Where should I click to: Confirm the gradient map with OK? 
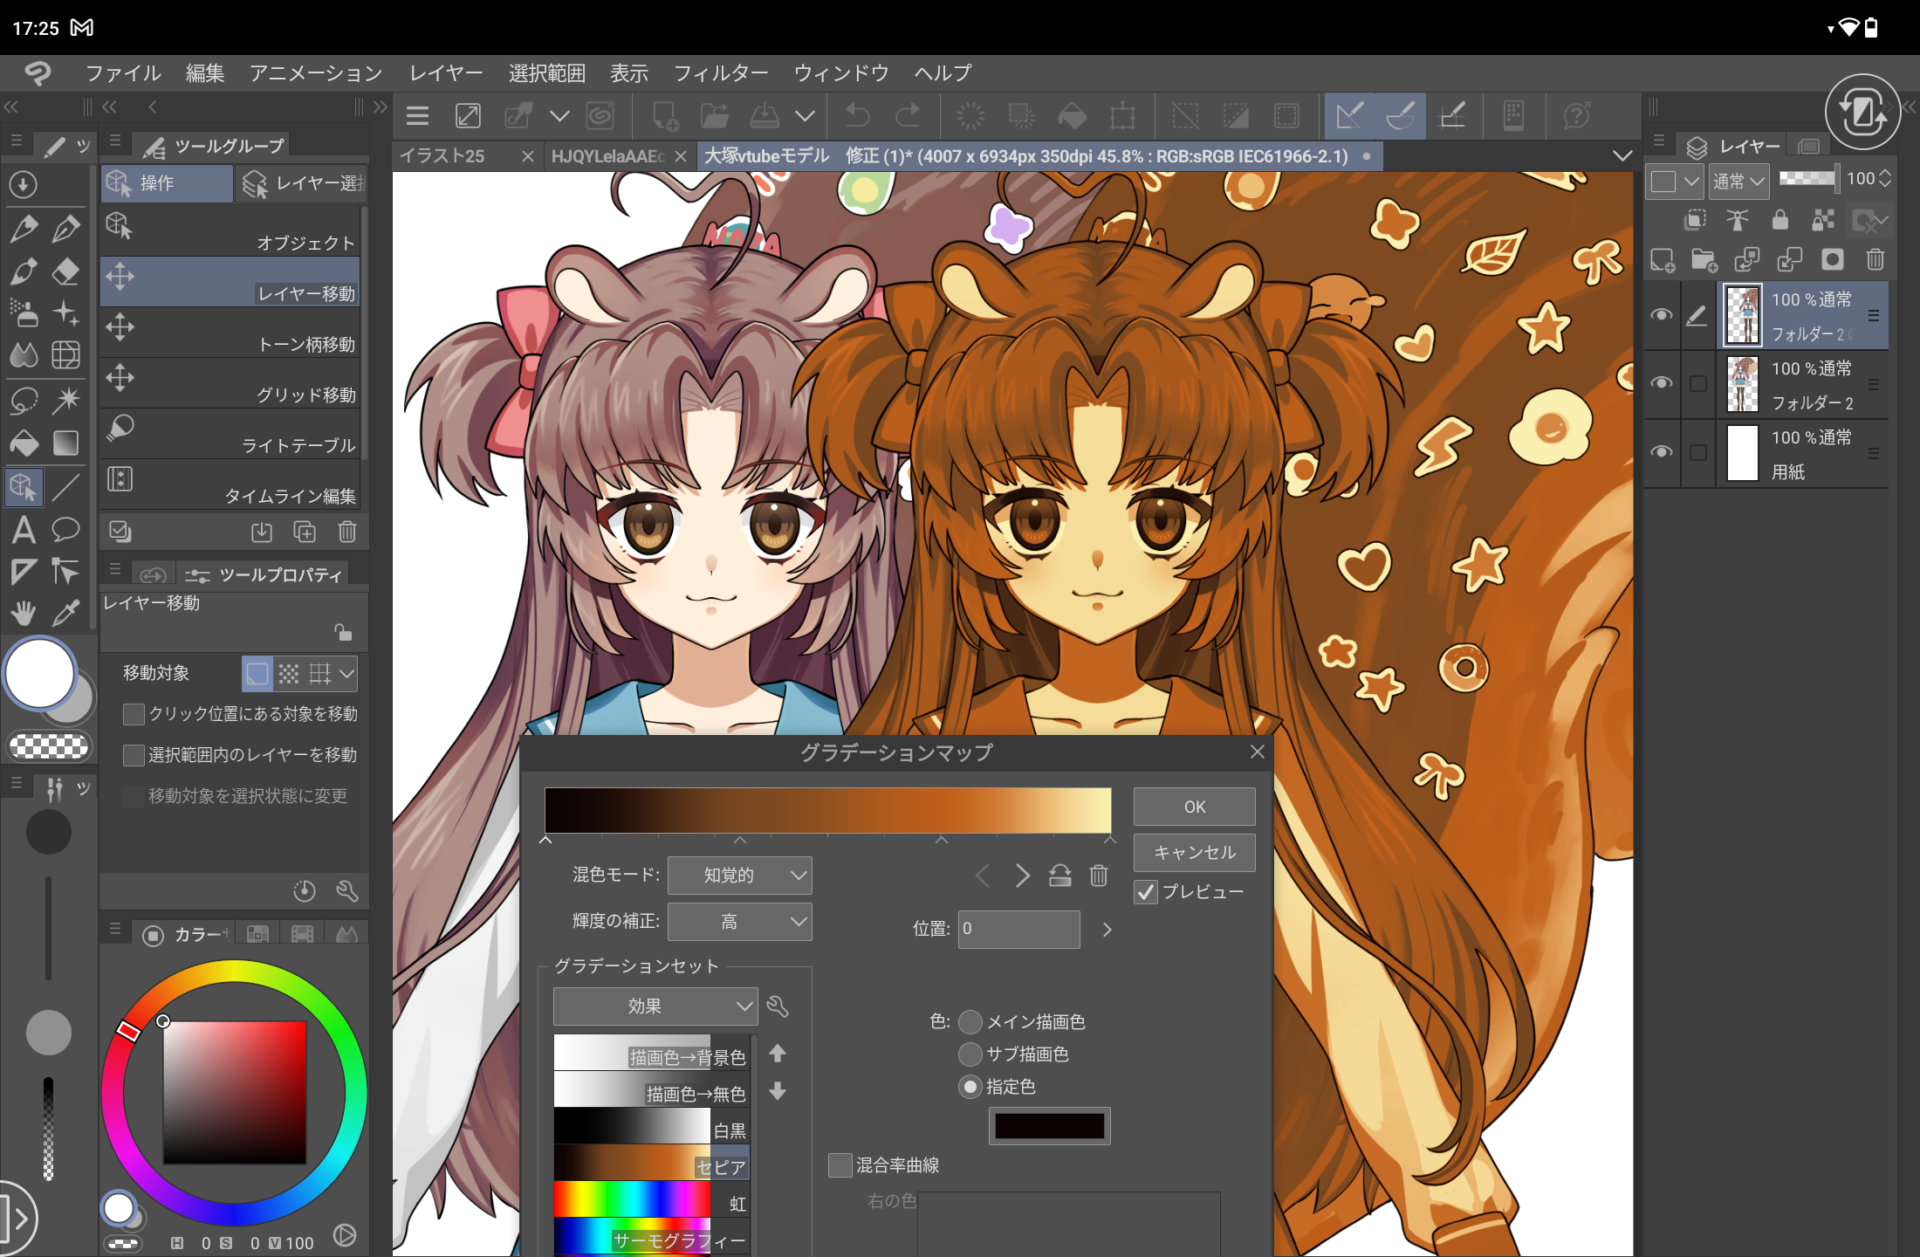[1194, 806]
